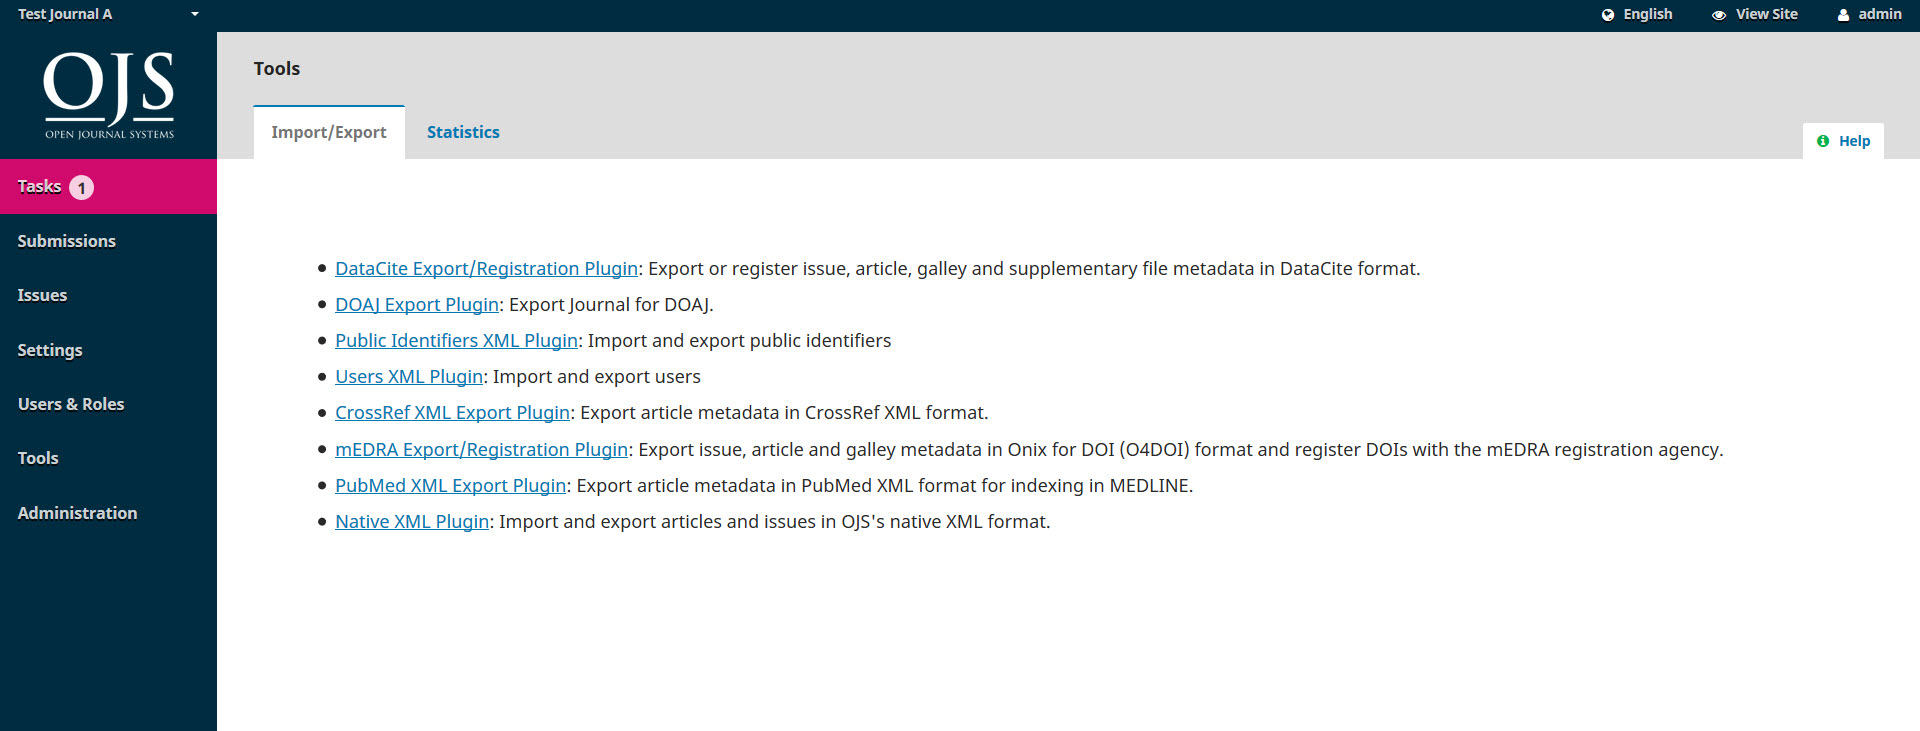Open the PubMed XML Export Plugin link
The height and width of the screenshot is (731, 1920).
point(451,485)
